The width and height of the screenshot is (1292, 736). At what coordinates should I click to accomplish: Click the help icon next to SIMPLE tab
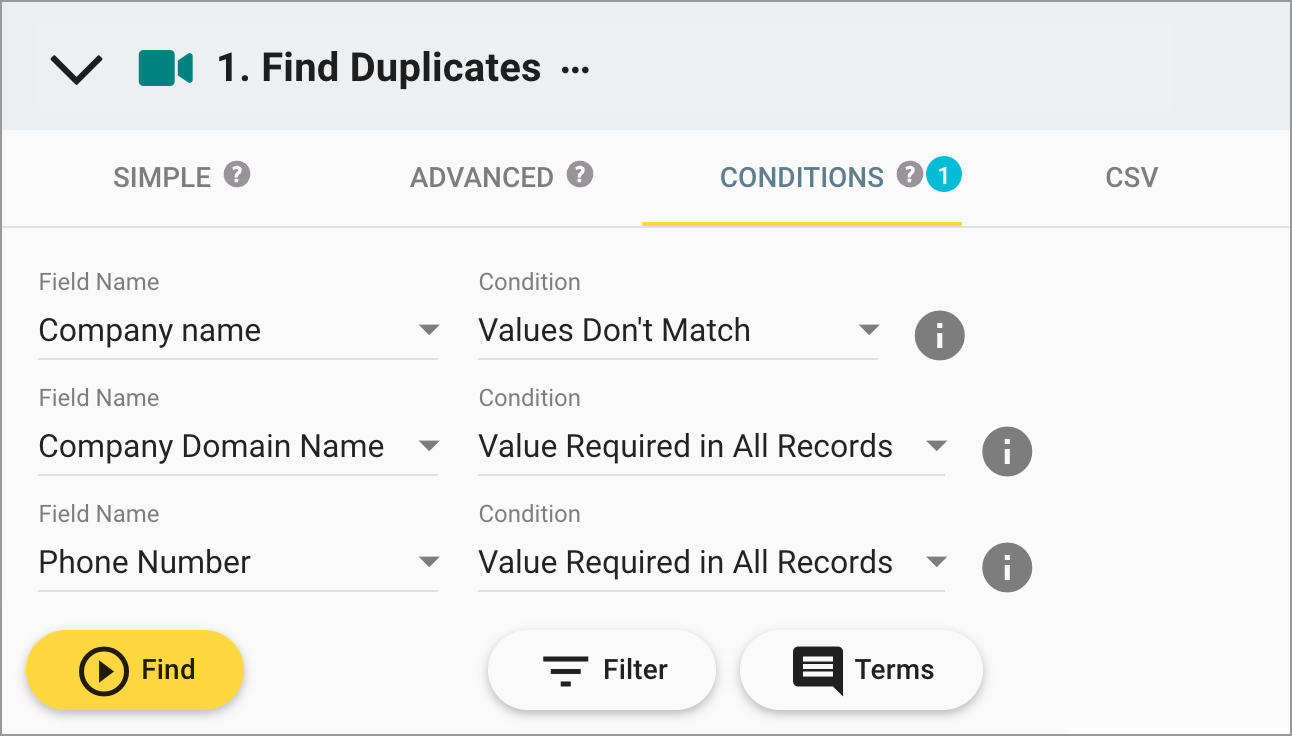(238, 175)
